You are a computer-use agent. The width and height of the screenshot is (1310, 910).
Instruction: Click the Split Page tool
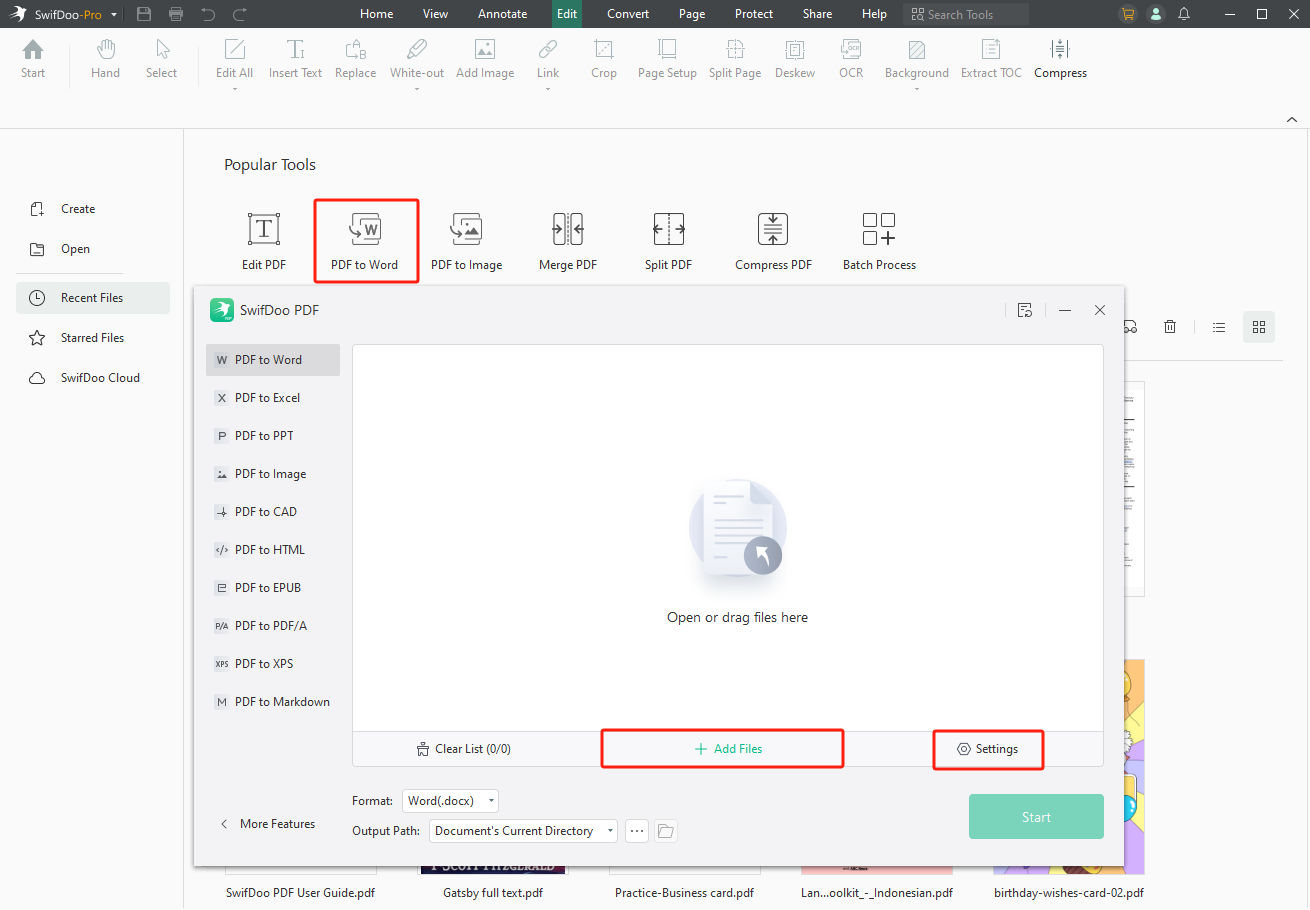click(x=735, y=59)
